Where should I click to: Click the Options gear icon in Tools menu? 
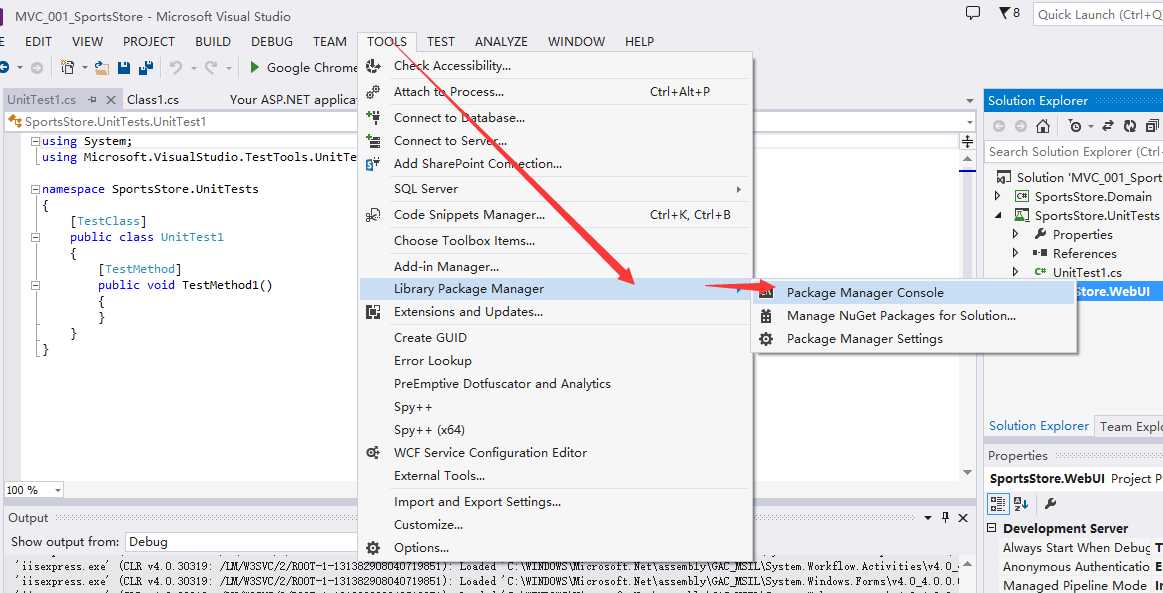[x=373, y=548]
